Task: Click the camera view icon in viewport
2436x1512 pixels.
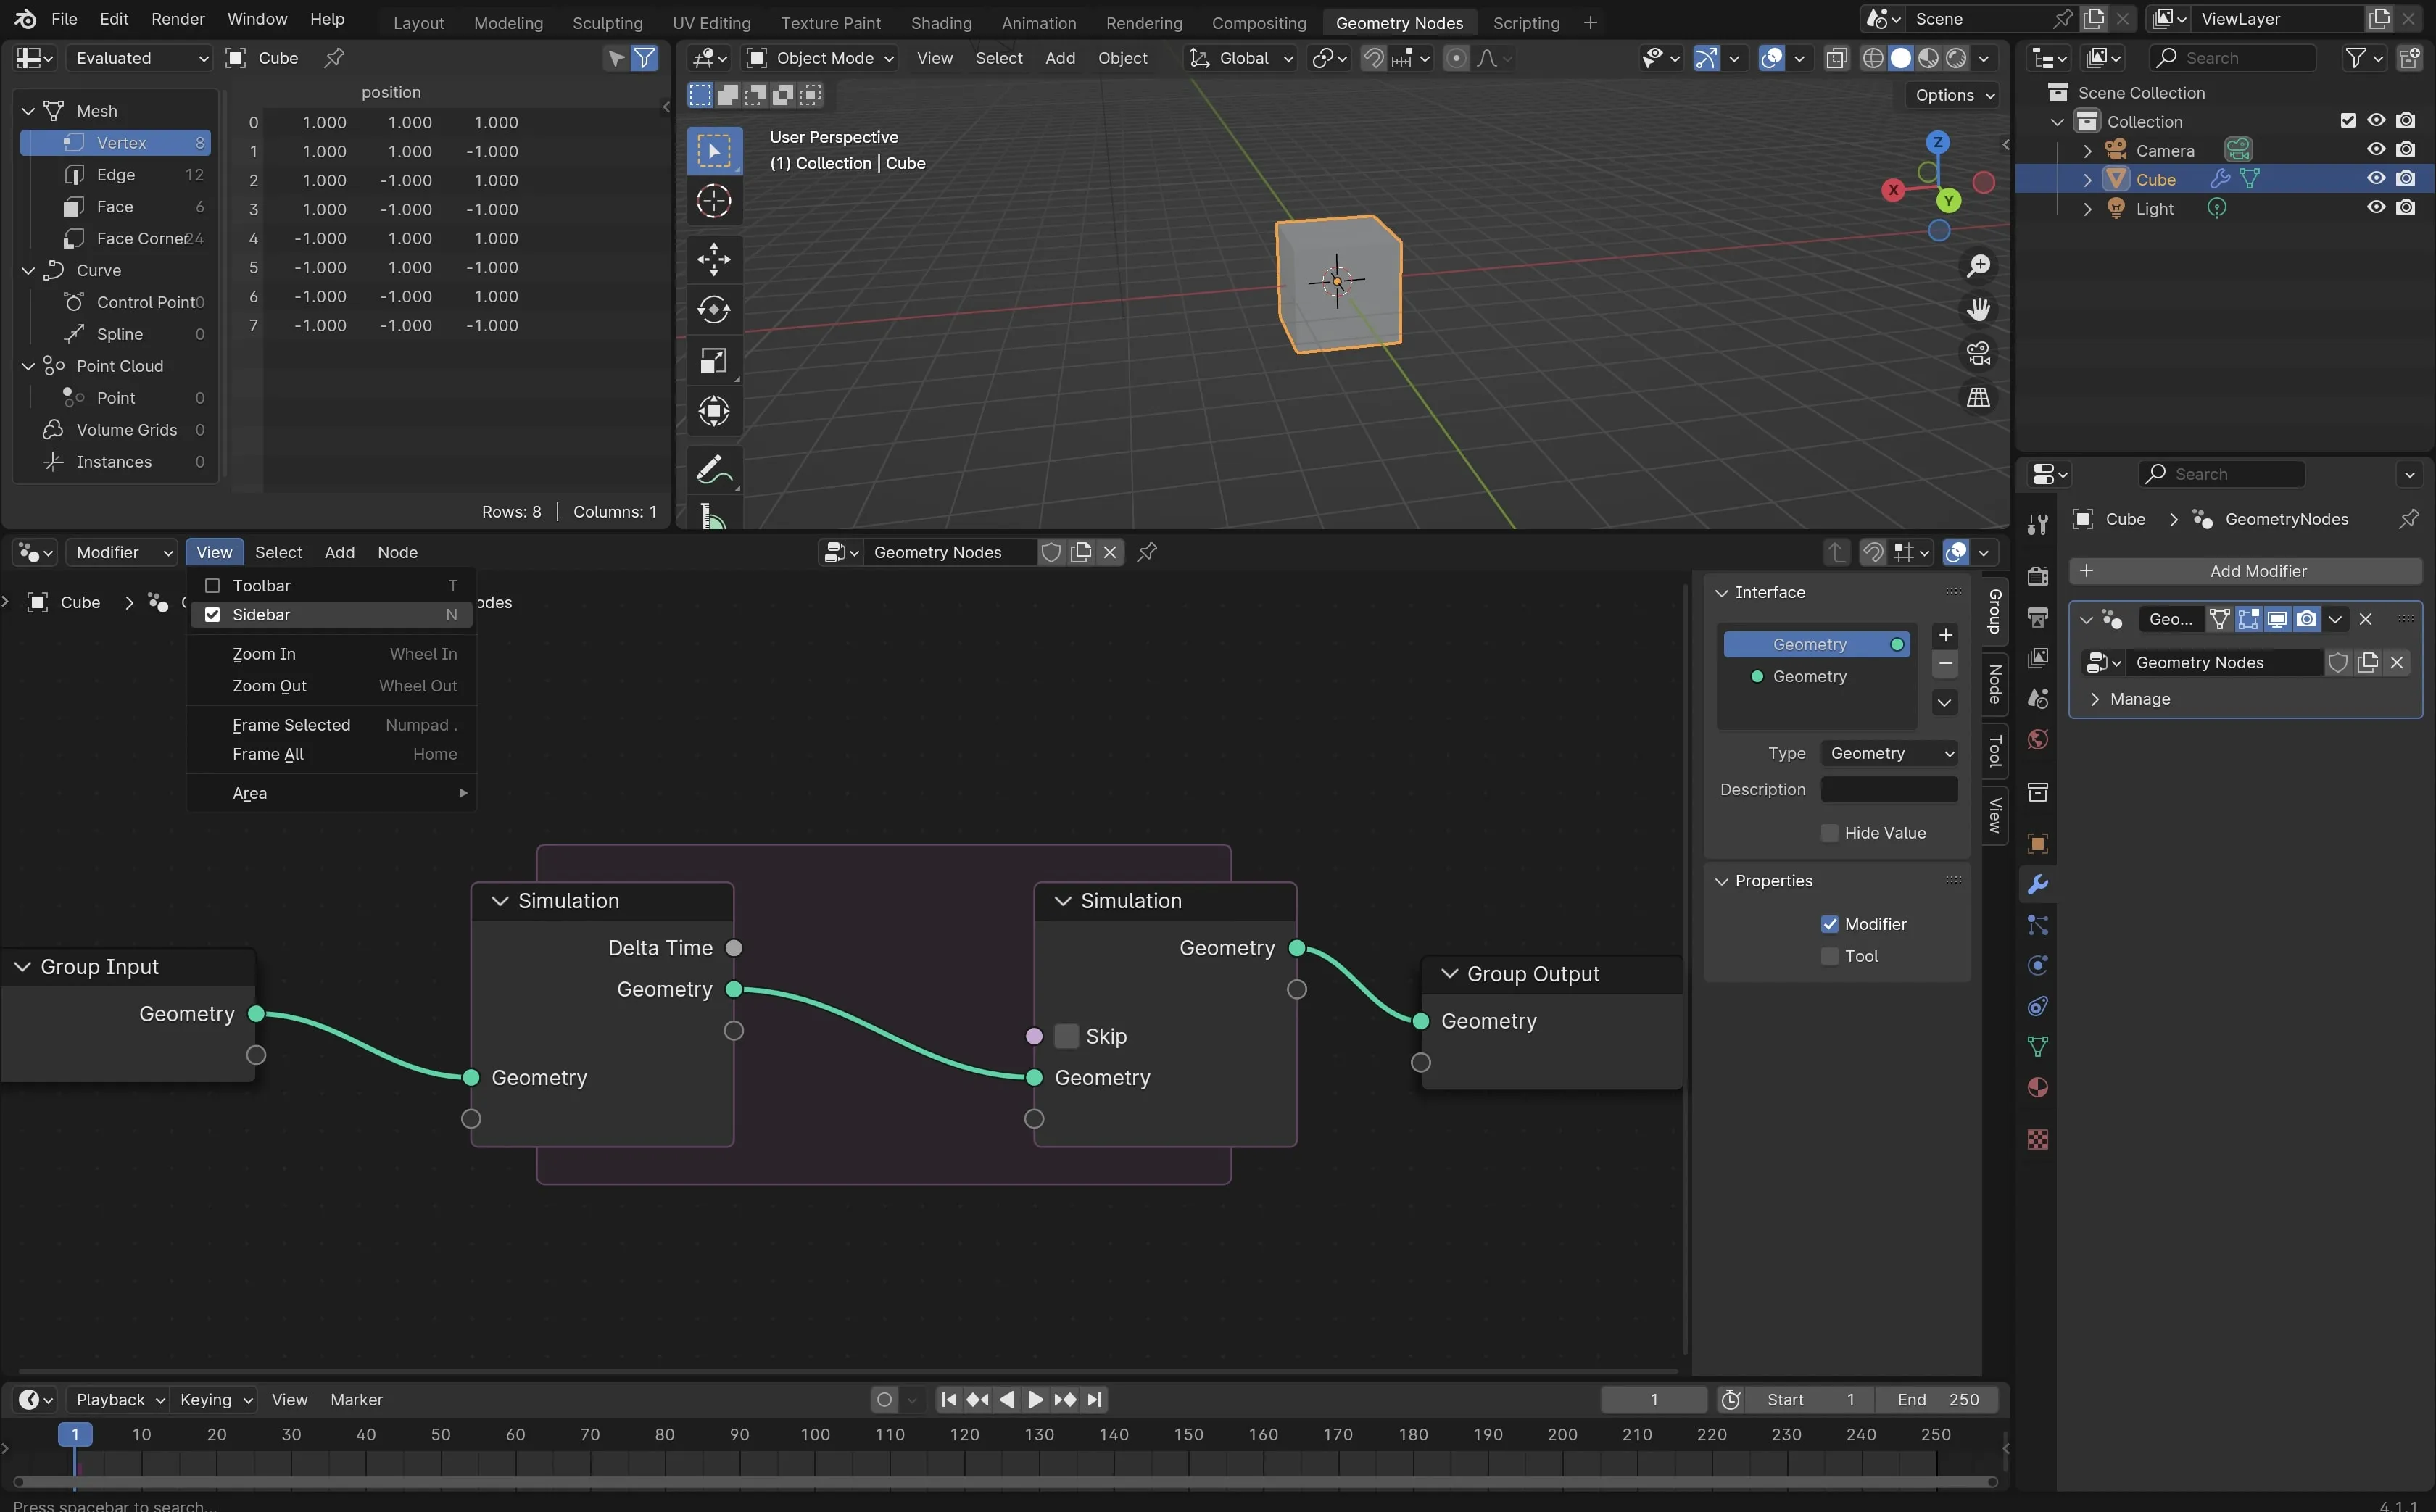Action: [1978, 354]
